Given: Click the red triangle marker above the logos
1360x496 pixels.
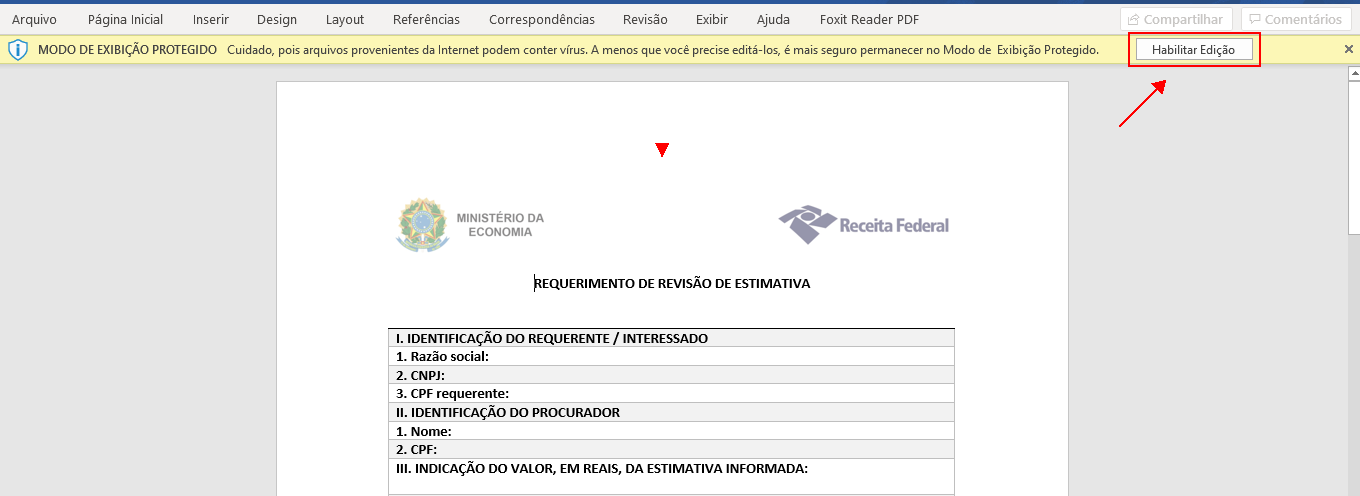Looking at the screenshot, I should click(x=661, y=150).
